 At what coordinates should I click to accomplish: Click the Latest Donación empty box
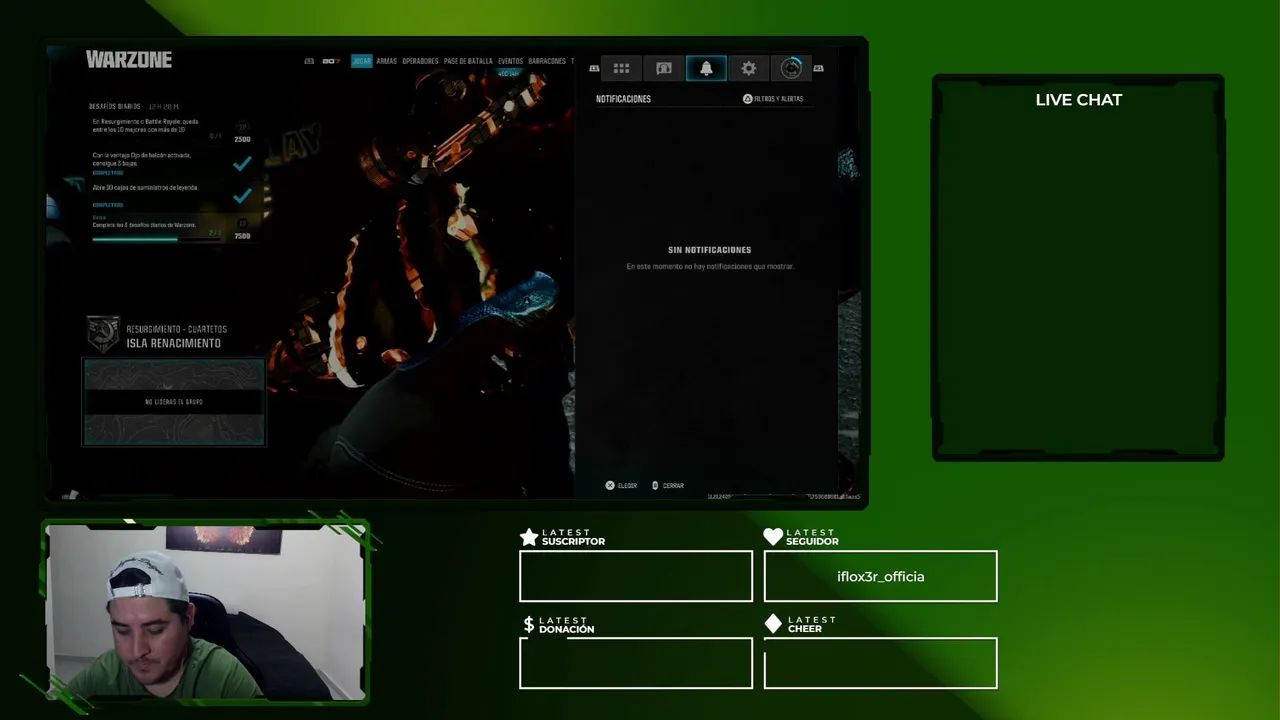click(x=636, y=663)
